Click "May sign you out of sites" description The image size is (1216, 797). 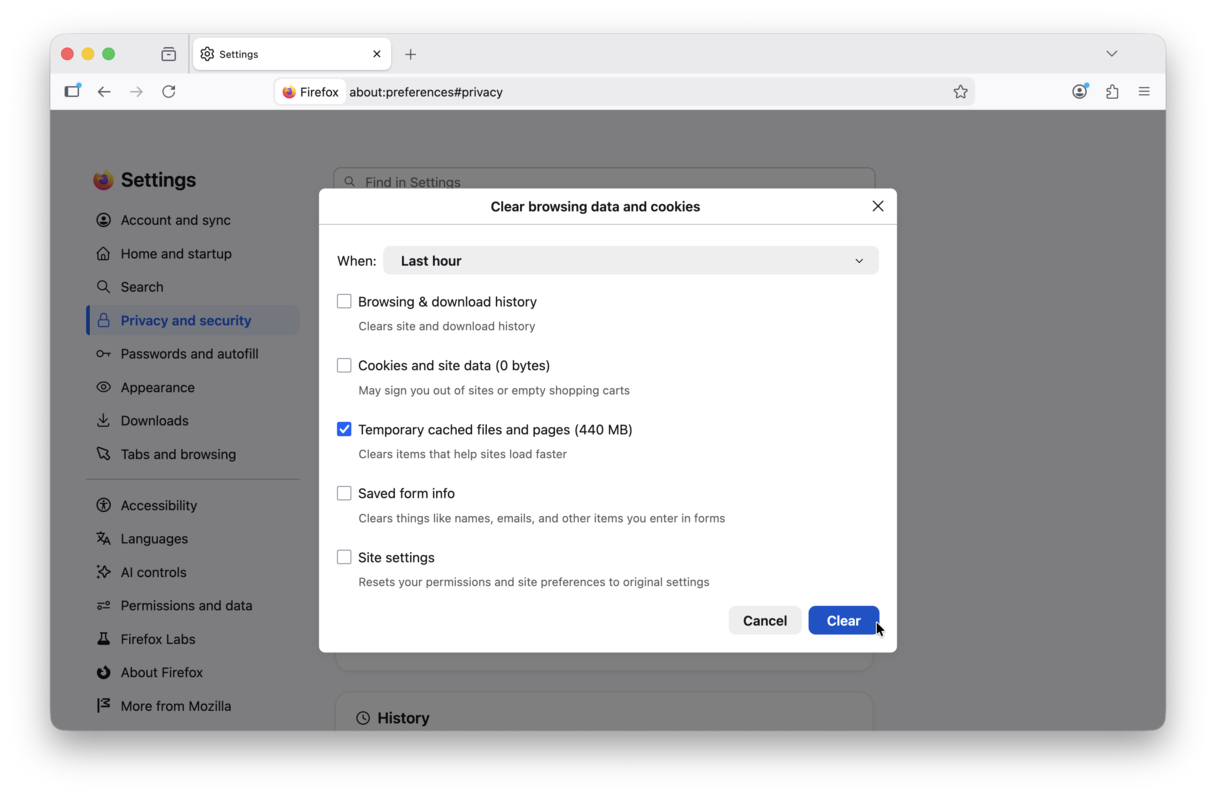tap(494, 390)
